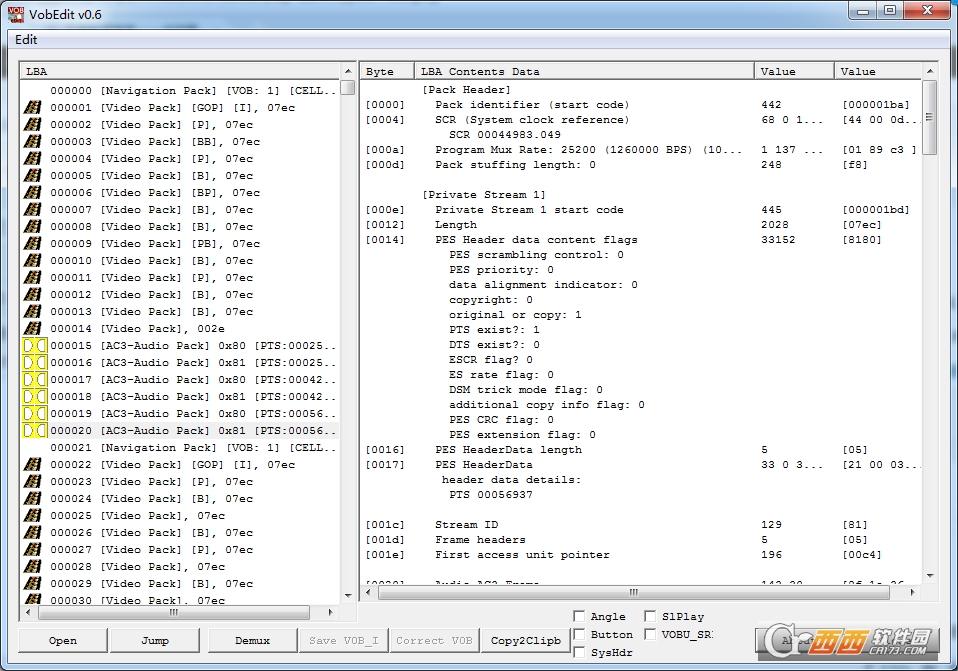The width and height of the screenshot is (958, 671).
Task: Click the video pack icon for LBA 000003
Action: coord(32,142)
